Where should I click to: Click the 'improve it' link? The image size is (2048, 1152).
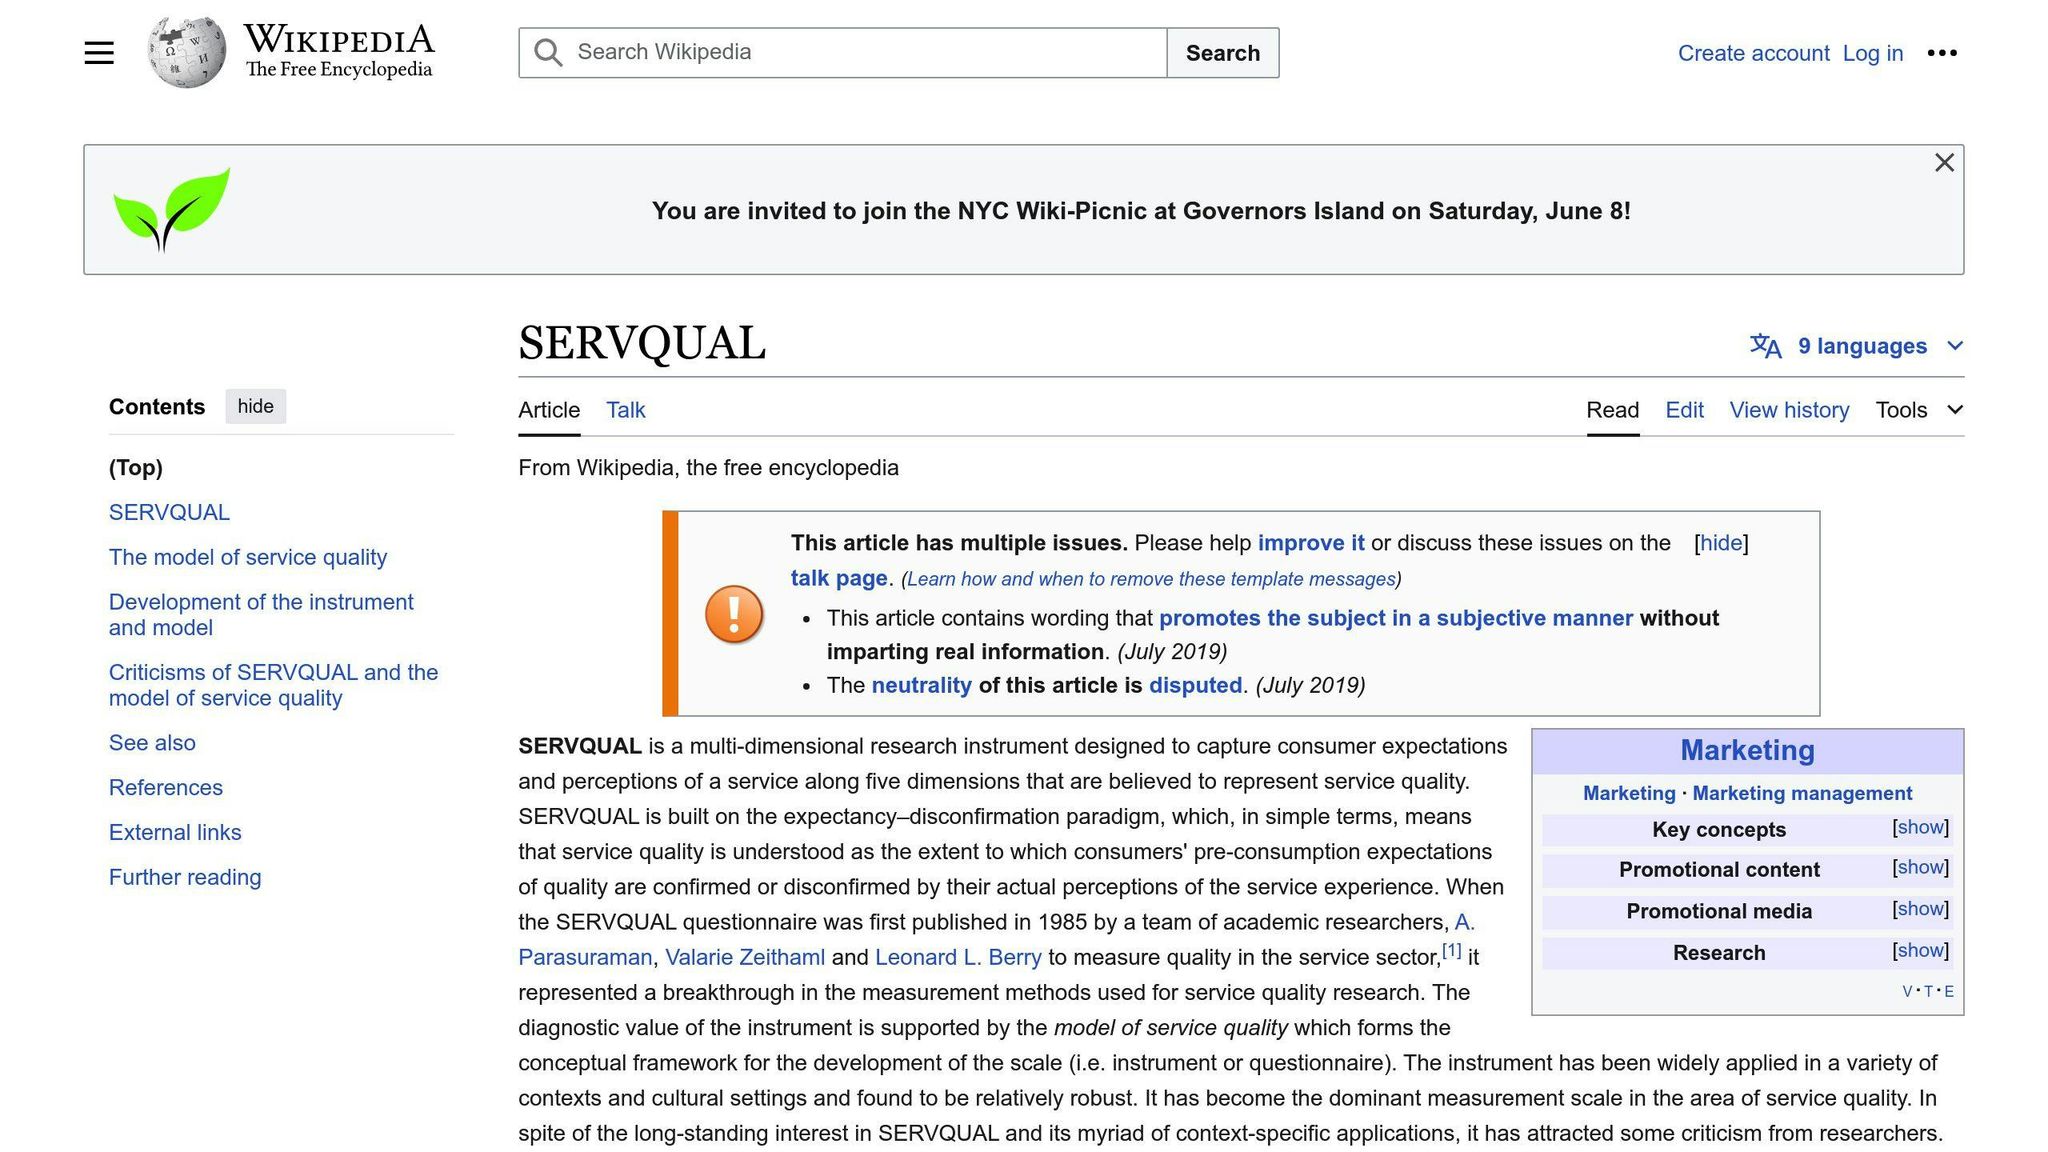1311,543
